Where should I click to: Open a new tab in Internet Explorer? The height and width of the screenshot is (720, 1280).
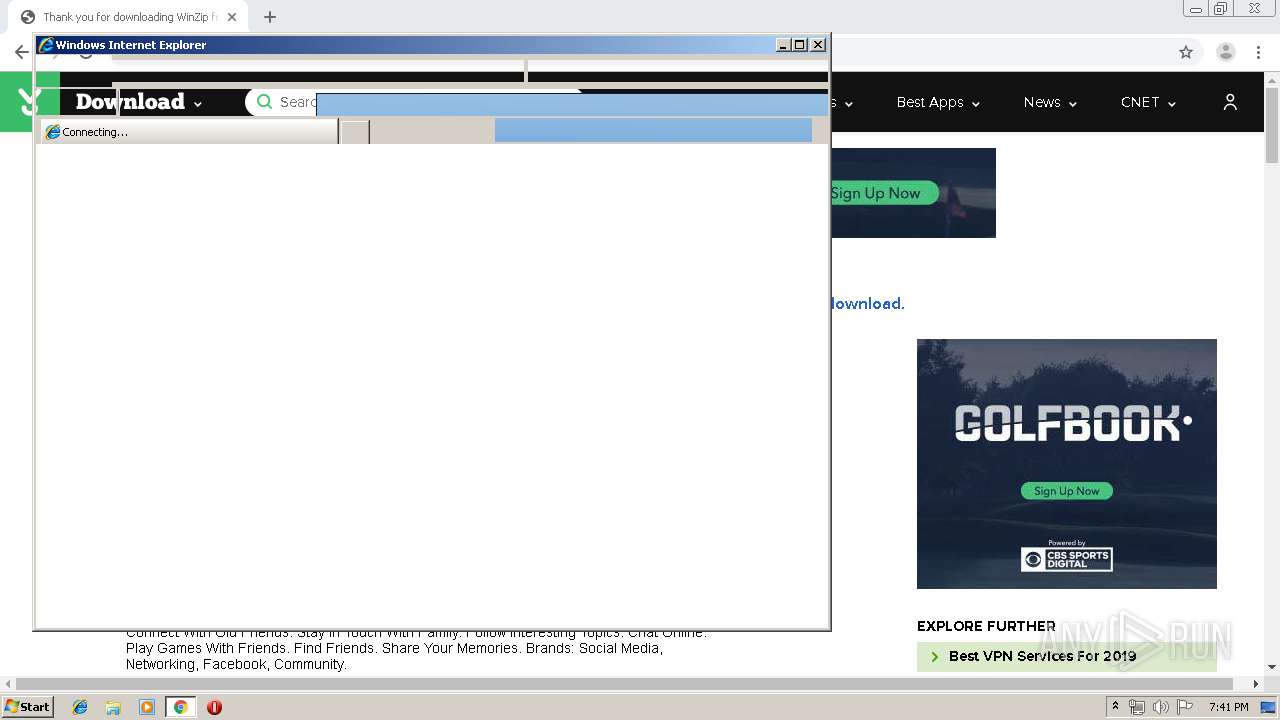(355, 132)
